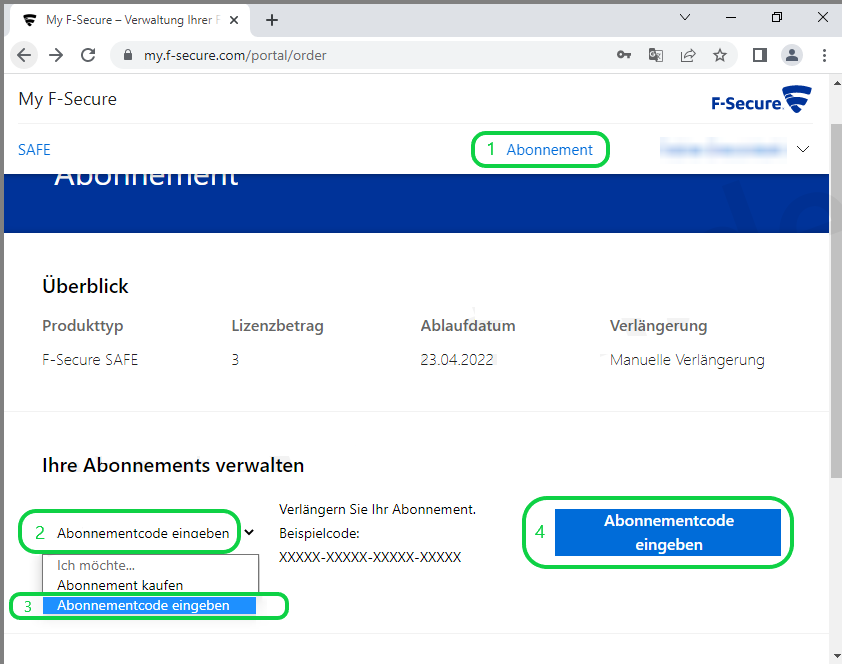Choose 'Abonnement kaufen' from the list
Screen dimensions: 842x664
150,585
